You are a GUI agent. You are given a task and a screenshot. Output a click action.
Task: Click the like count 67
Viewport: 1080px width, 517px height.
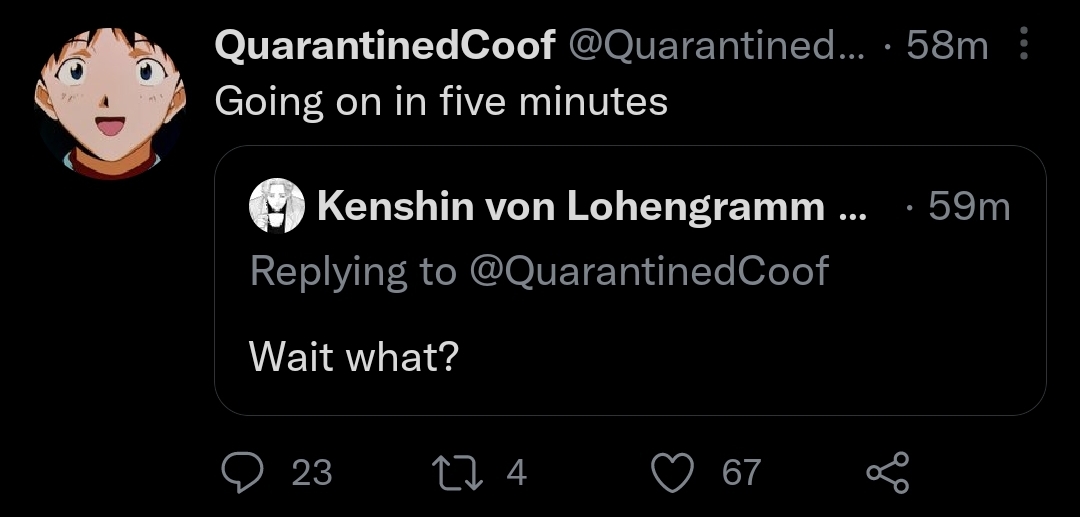[x=741, y=474]
